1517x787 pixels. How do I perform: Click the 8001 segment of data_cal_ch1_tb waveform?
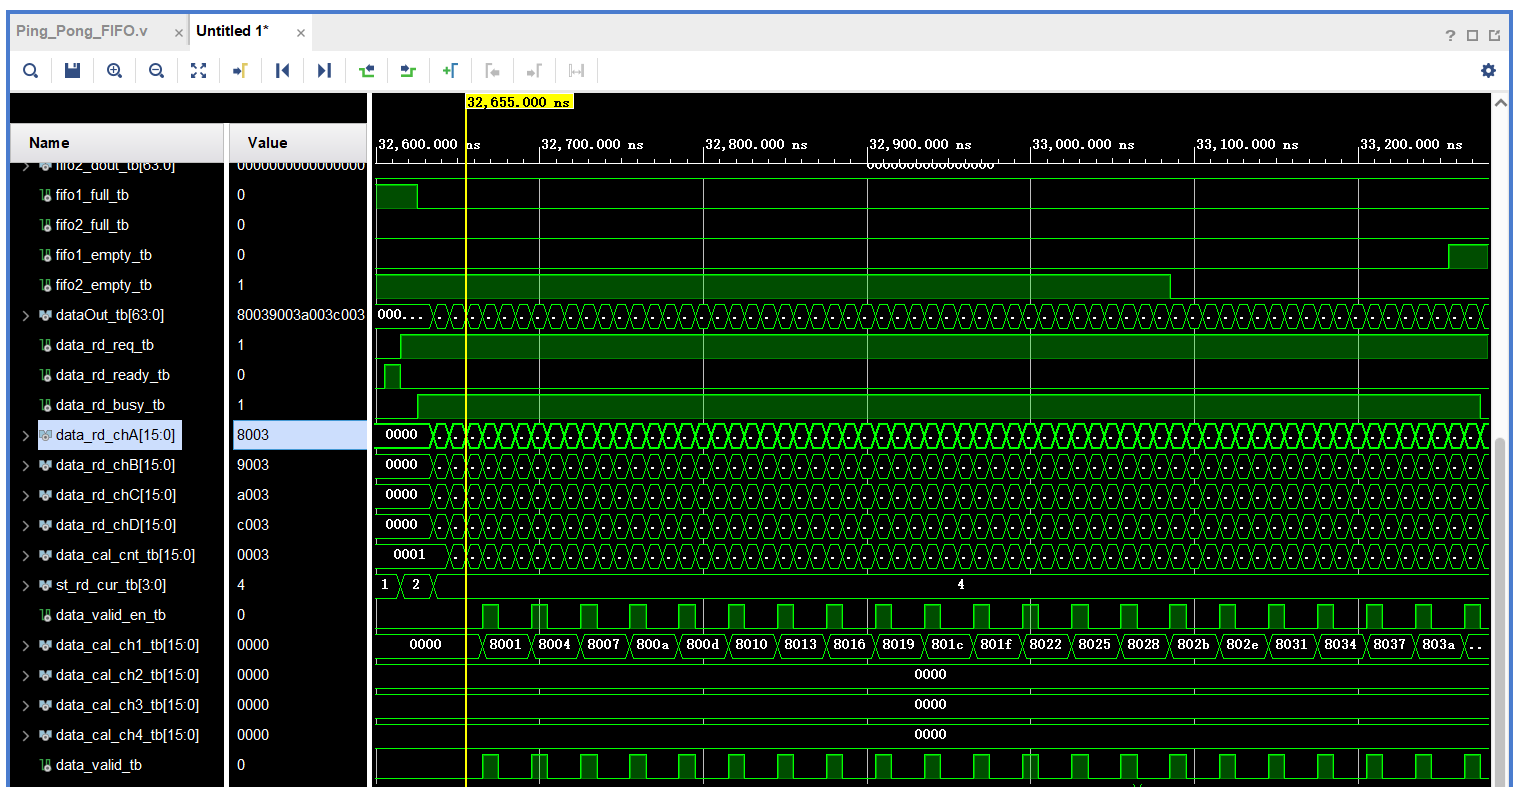pos(505,645)
